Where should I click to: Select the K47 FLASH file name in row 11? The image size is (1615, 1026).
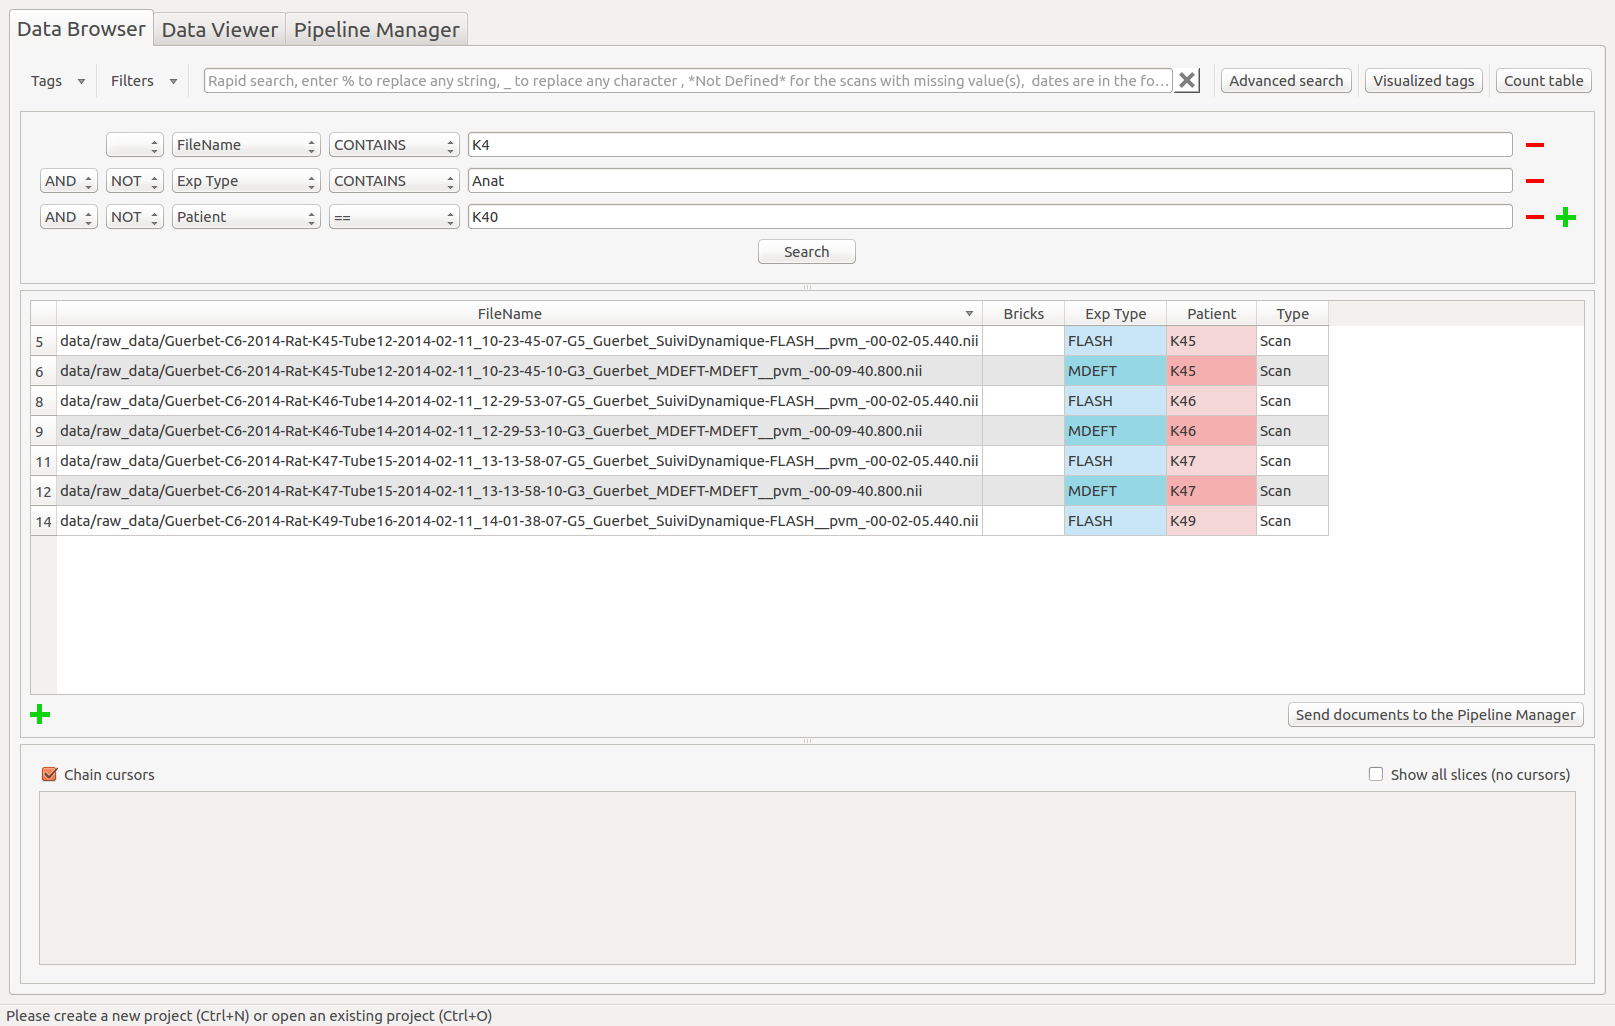pos(519,461)
